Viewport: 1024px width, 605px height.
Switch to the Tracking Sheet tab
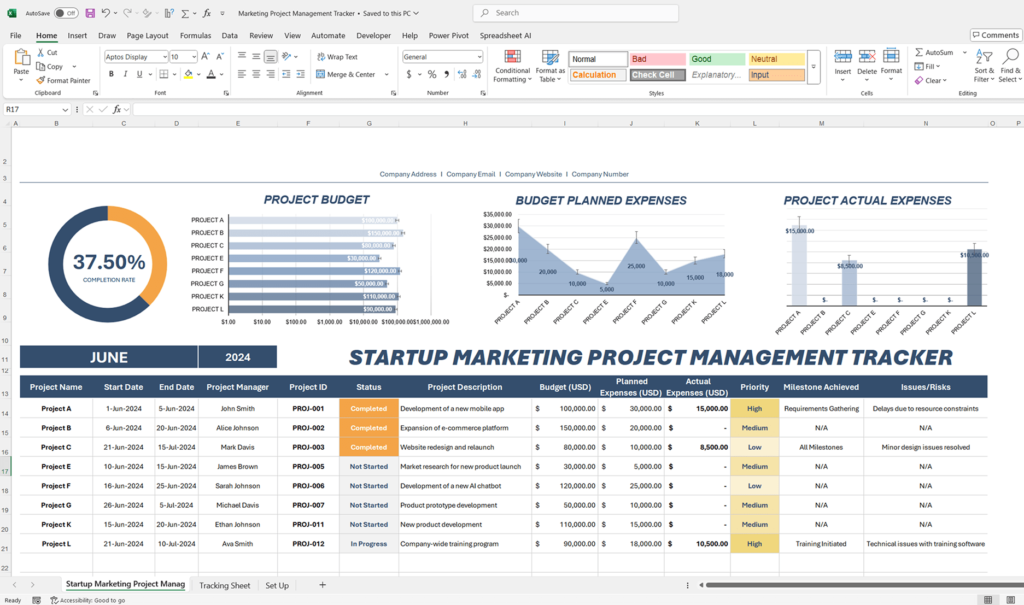click(x=224, y=585)
